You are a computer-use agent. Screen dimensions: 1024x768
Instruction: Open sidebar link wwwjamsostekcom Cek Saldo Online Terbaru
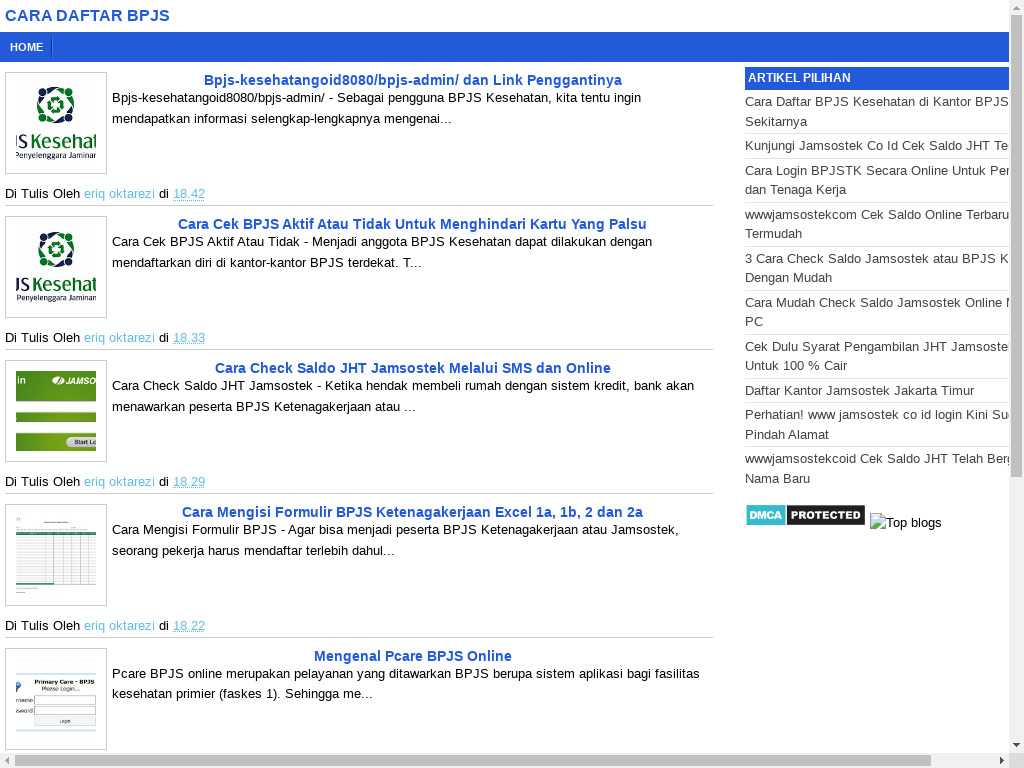click(x=876, y=224)
